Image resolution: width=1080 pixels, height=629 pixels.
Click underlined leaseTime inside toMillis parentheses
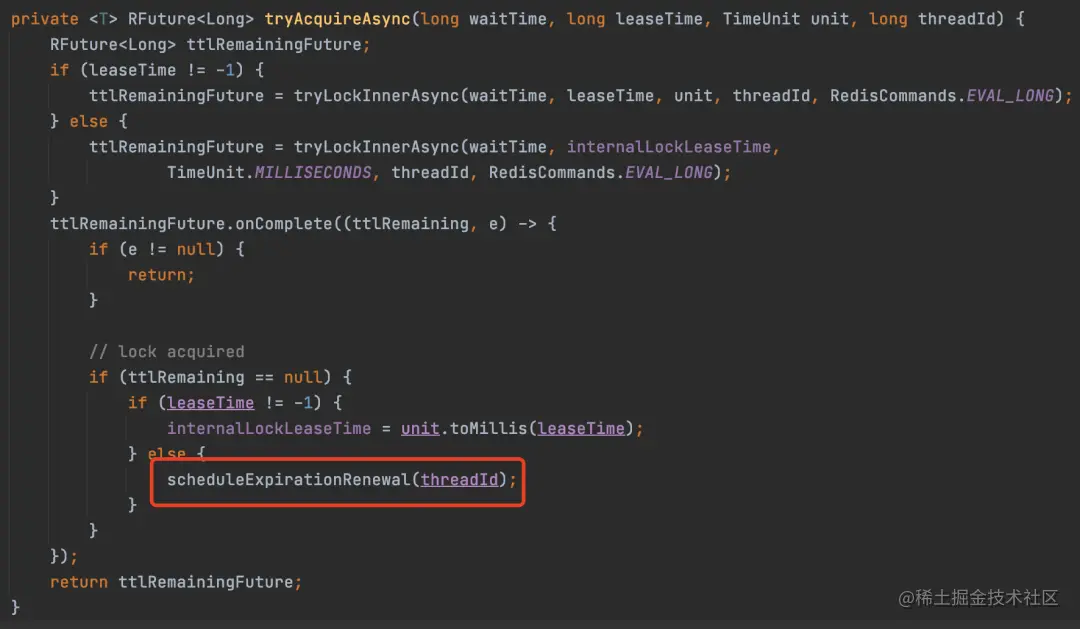[x=581, y=429]
